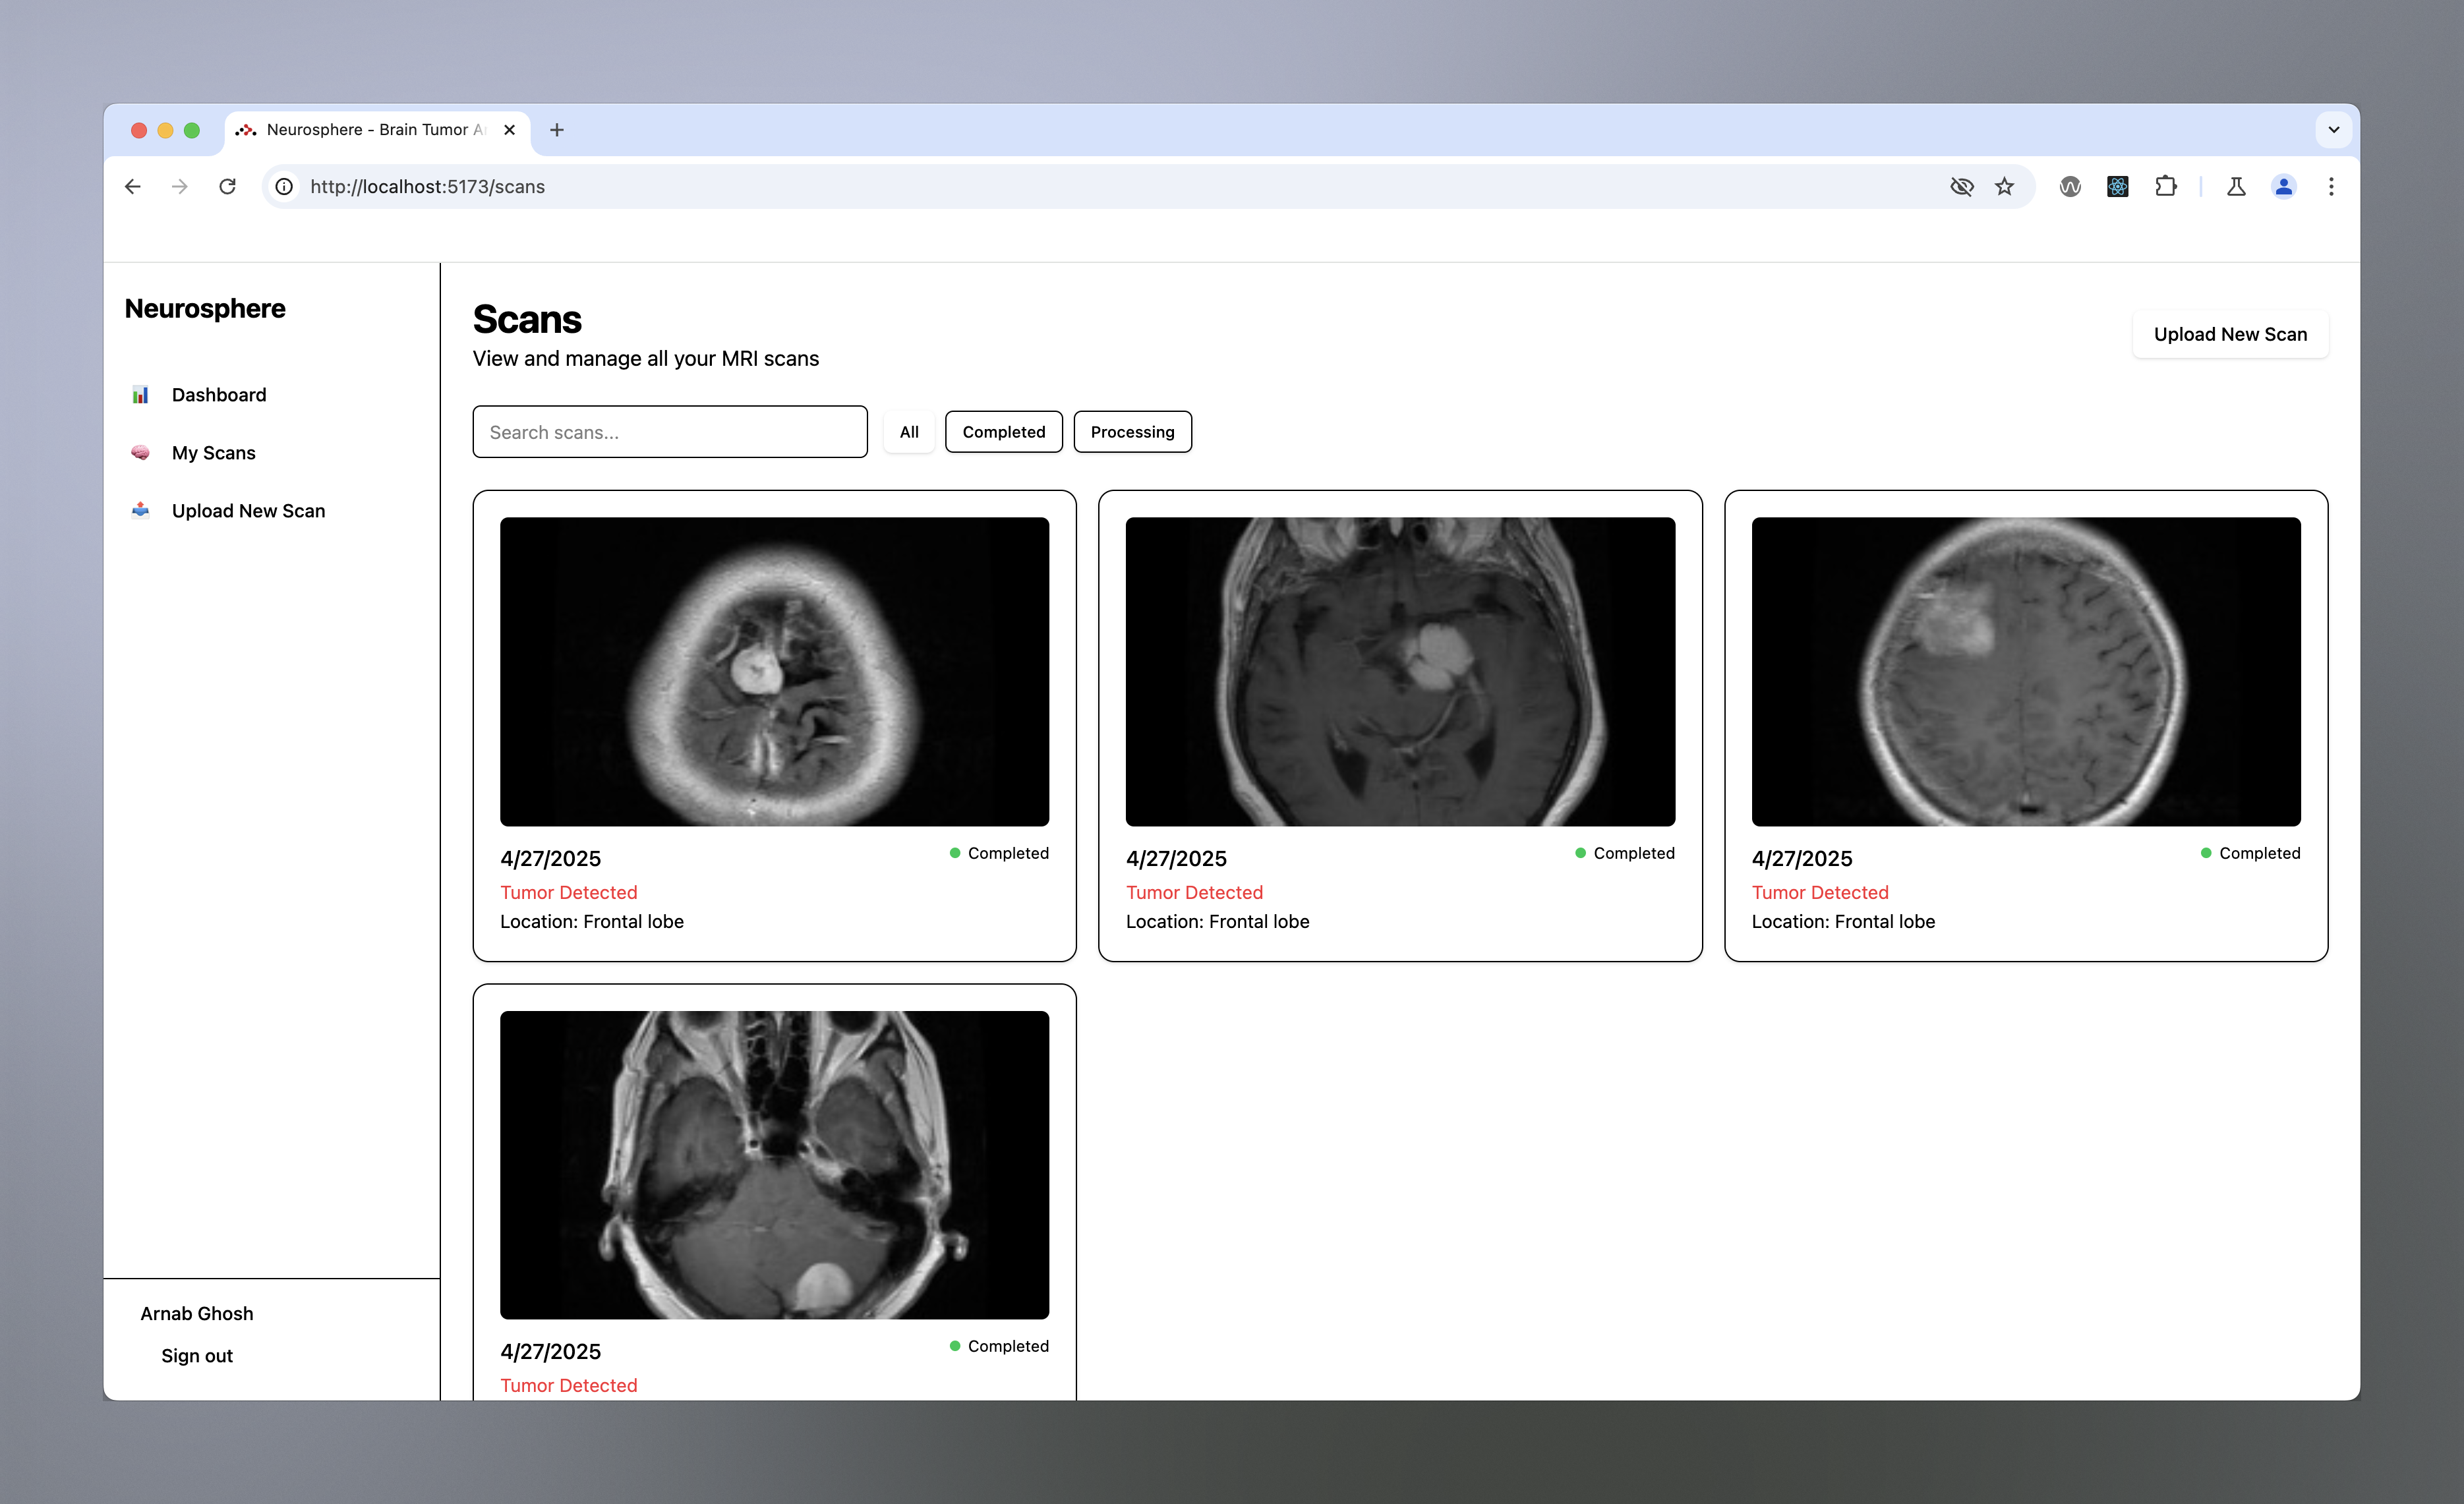
Task: Expand the tab search chevron dropdown
Action: point(2333,130)
